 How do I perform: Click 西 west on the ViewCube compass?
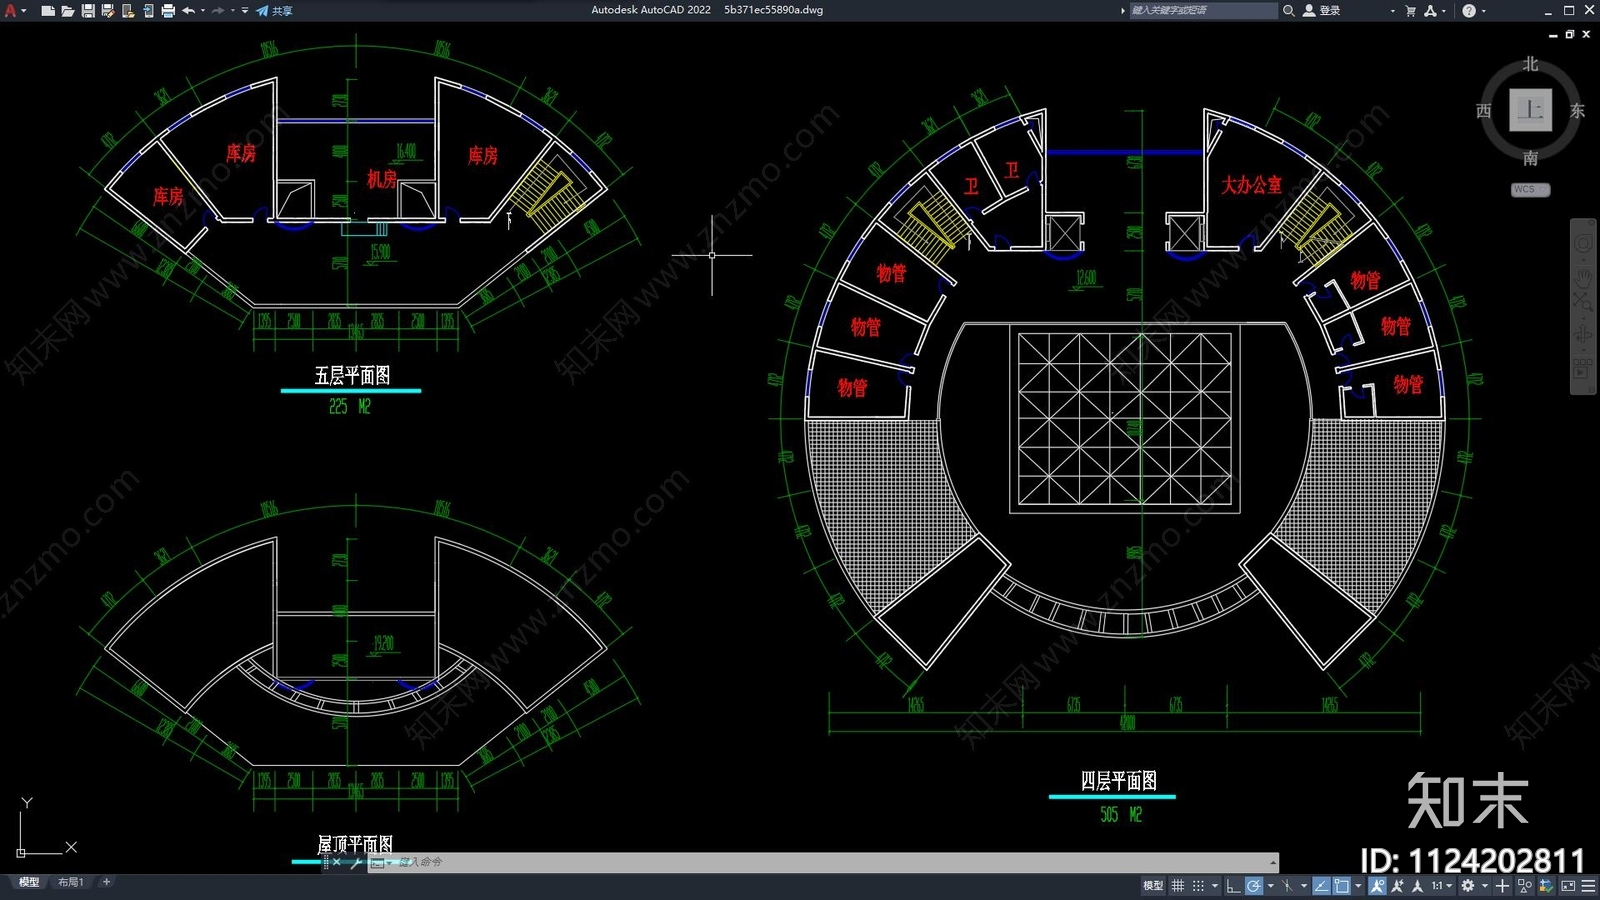tap(1484, 111)
